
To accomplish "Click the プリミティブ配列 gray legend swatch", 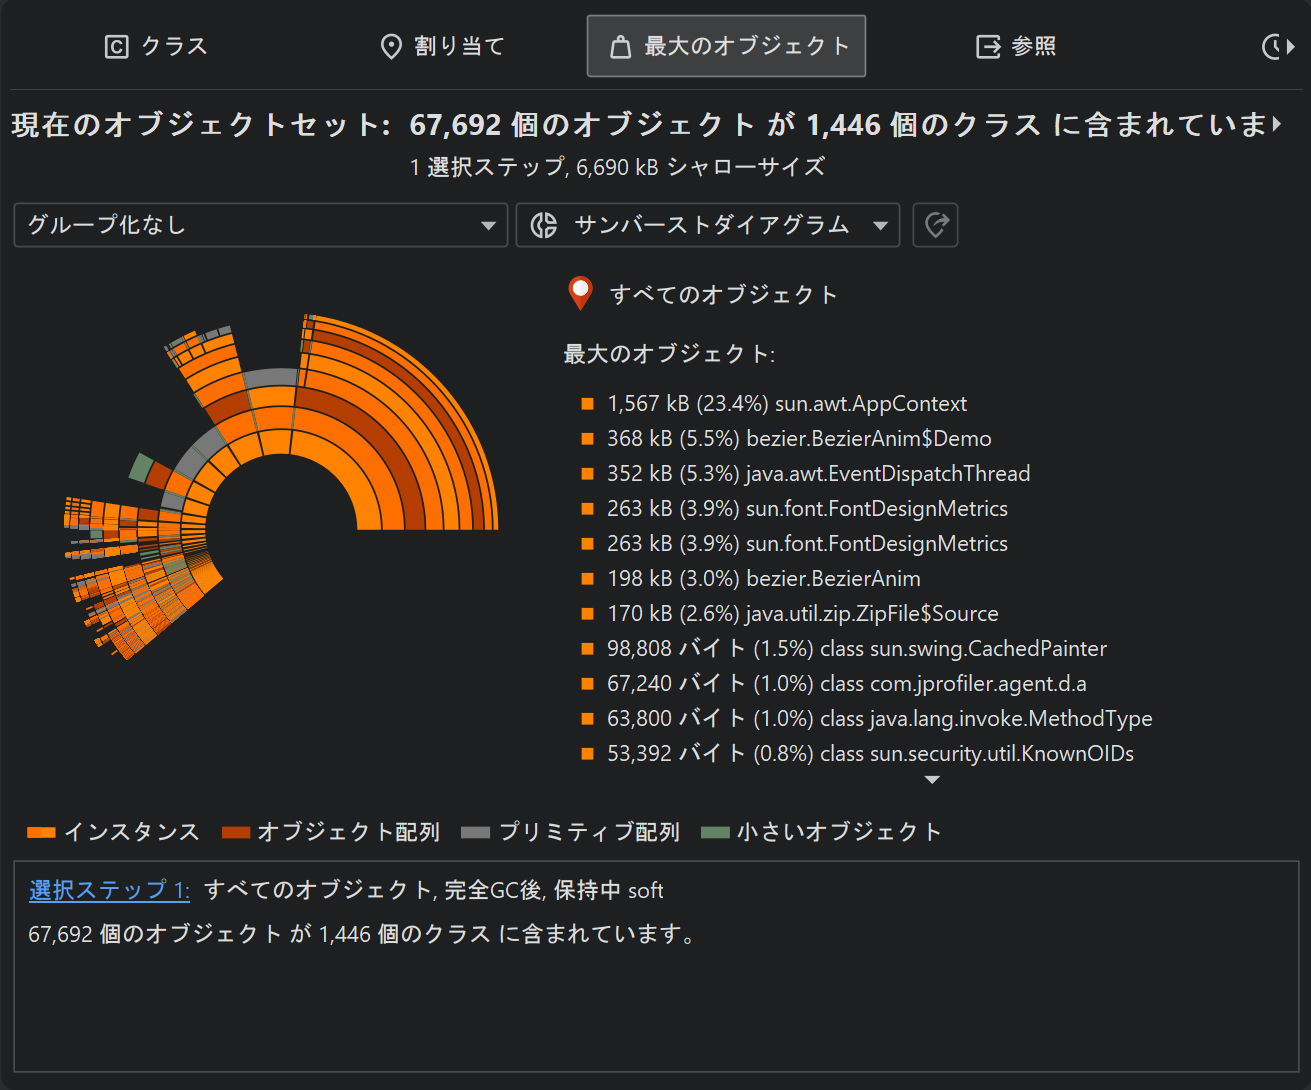I will coord(475,832).
